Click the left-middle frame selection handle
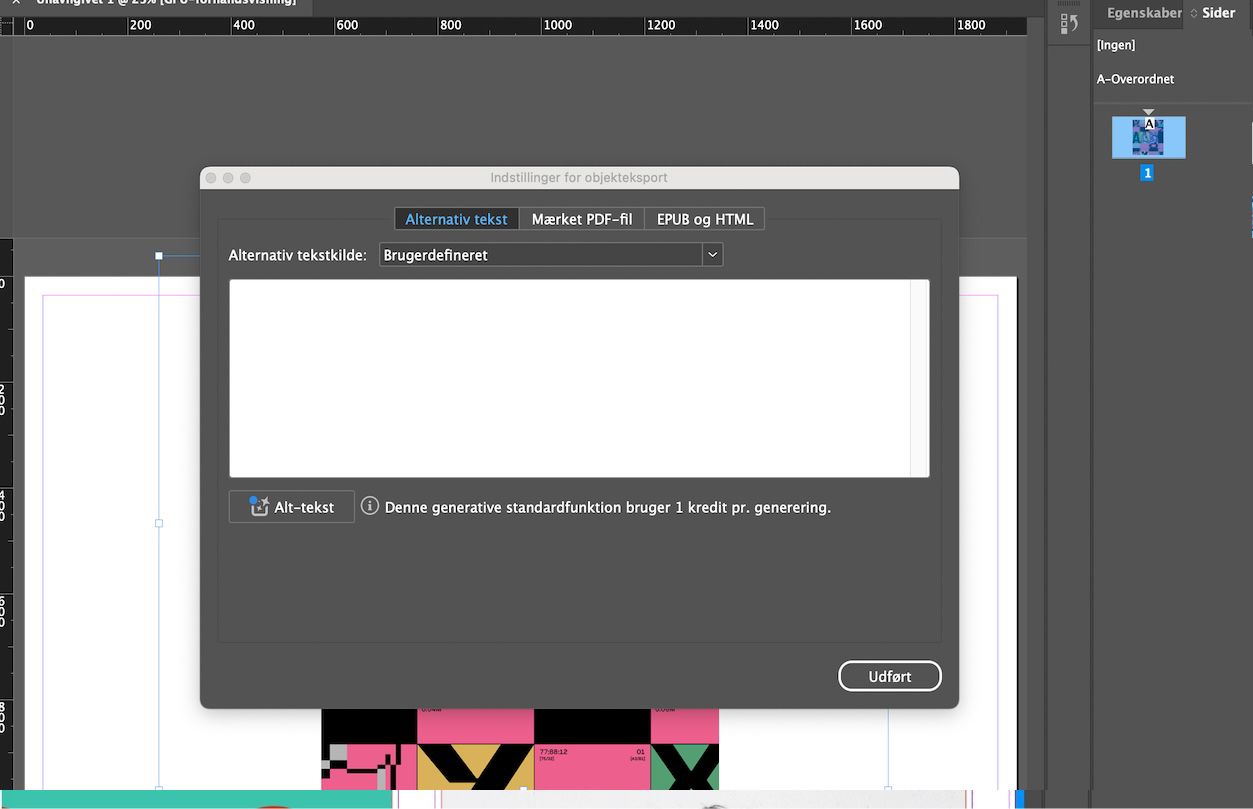Viewport: 1253px width, 809px height. pyautogui.click(x=159, y=523)
